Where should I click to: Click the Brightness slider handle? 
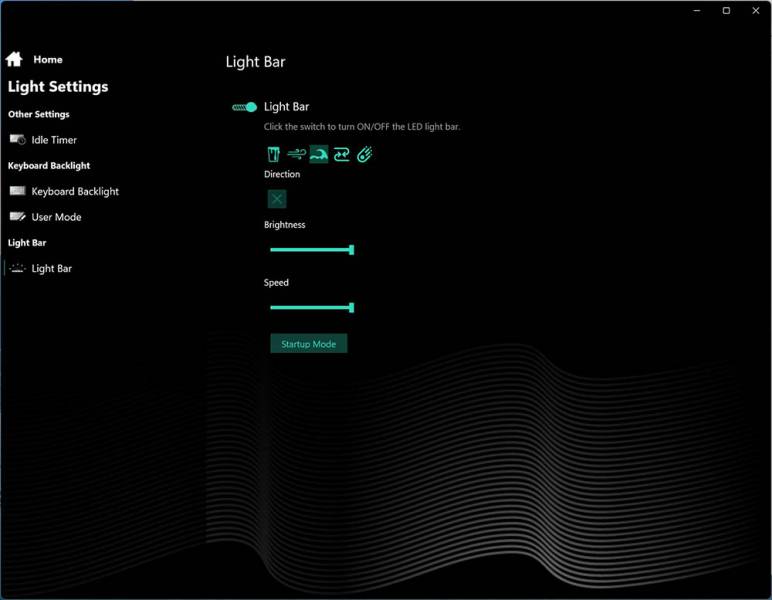coord(351,250)
